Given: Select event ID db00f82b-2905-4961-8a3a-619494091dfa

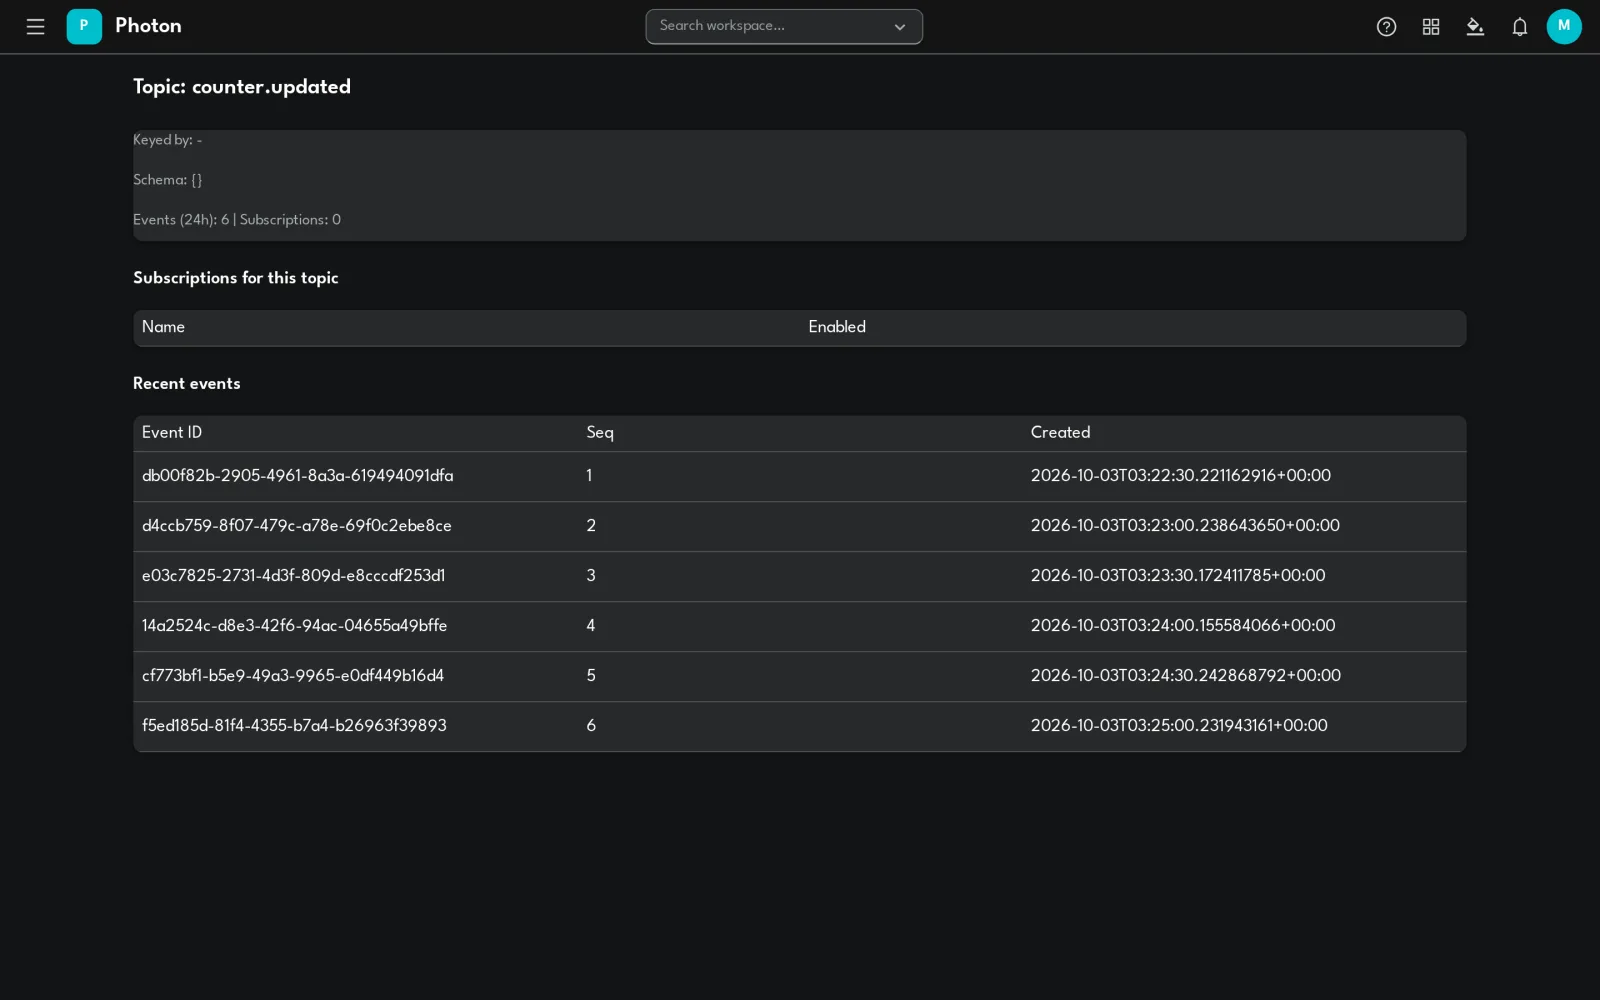Looking at the screenshot, I should (x=298, y=476).
